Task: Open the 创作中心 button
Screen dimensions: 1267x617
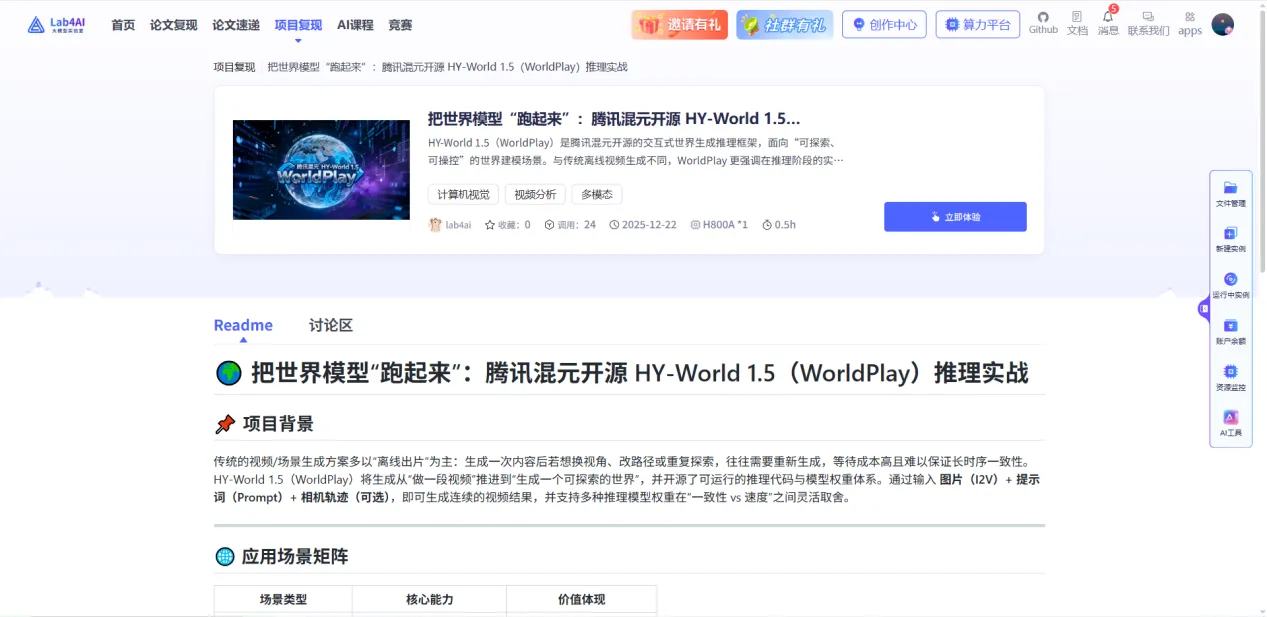Action: 884,24
